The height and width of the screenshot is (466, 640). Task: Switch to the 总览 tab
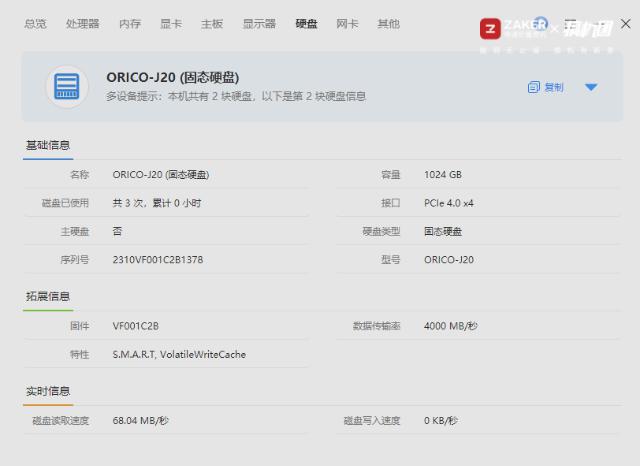click(x=36, y=24)
